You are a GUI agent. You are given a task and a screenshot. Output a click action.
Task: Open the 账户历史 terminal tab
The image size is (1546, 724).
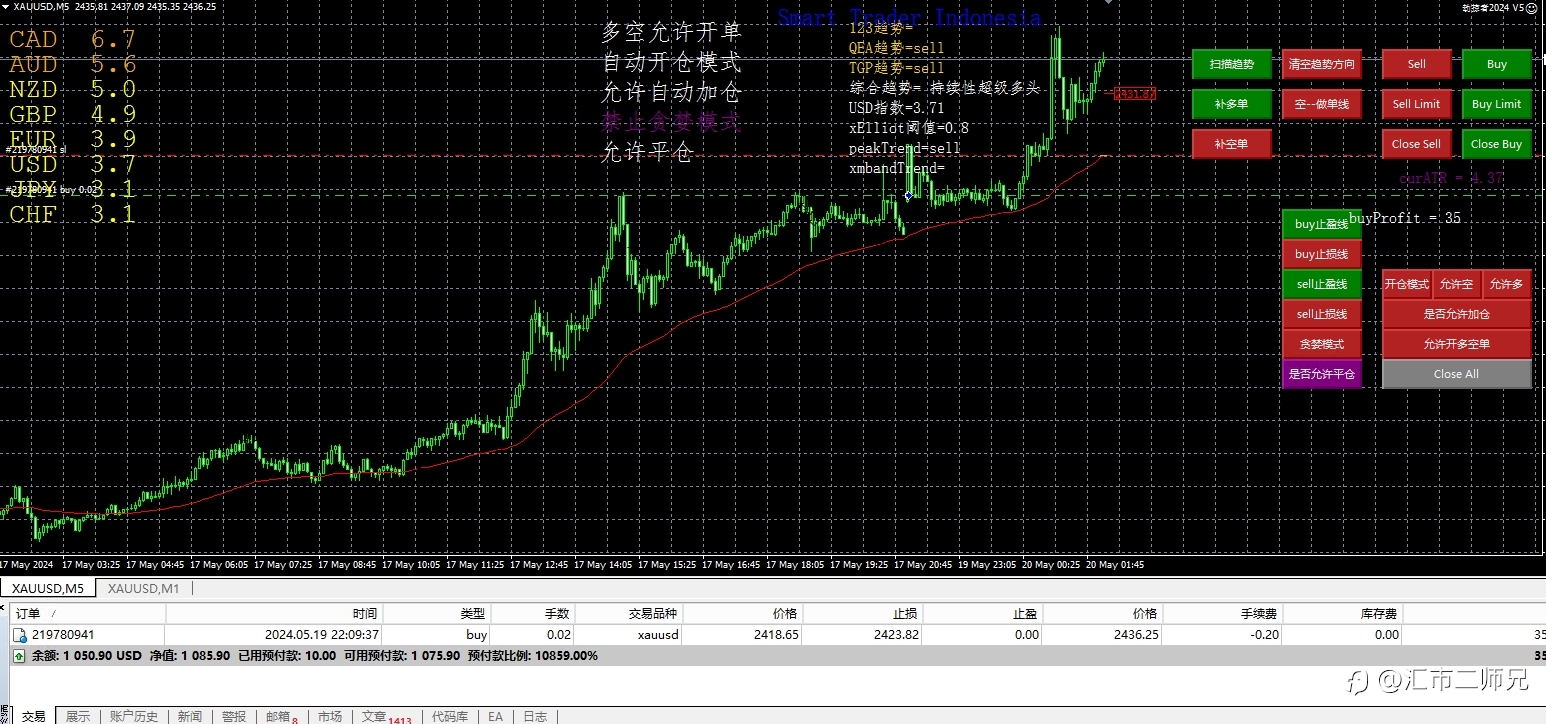[x=134, y=716]
